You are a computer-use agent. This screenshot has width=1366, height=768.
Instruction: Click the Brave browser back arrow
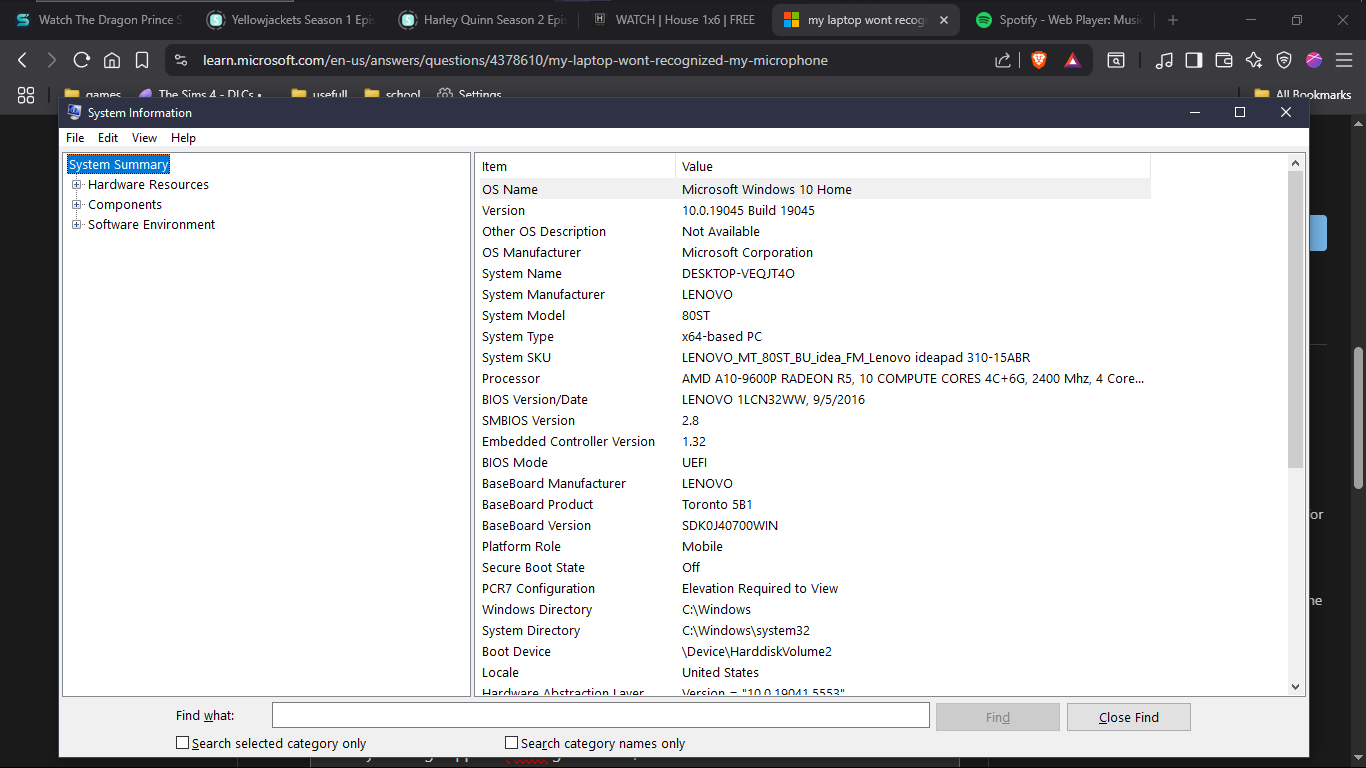point(22,60)
